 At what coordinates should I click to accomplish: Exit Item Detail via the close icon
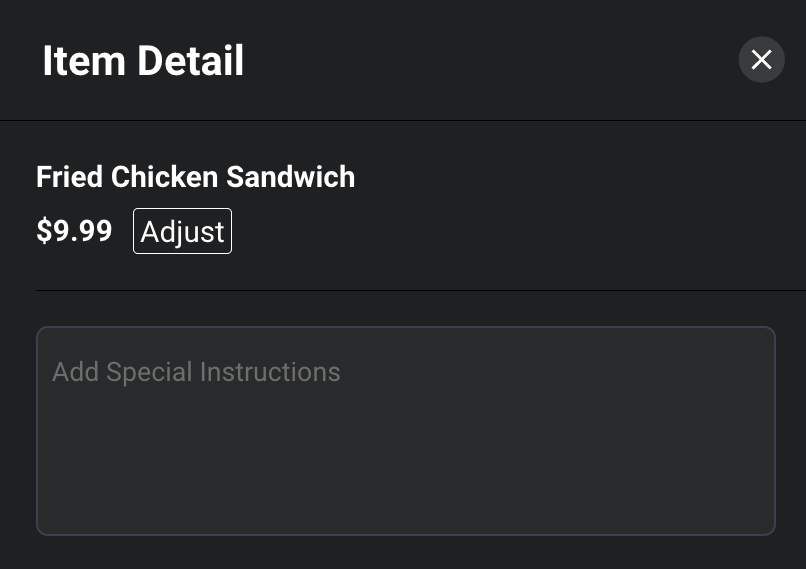pyautogui.click(x=761, y=59)
